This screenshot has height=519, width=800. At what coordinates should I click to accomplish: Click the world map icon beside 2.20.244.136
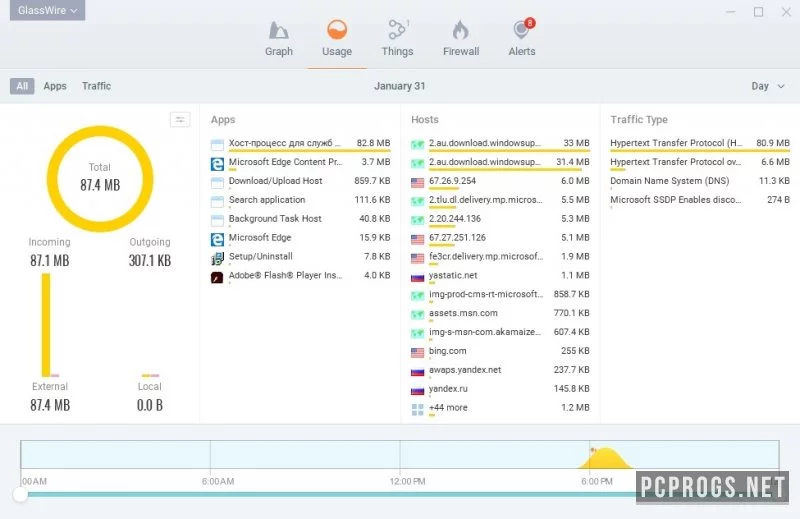coord(417,220)
